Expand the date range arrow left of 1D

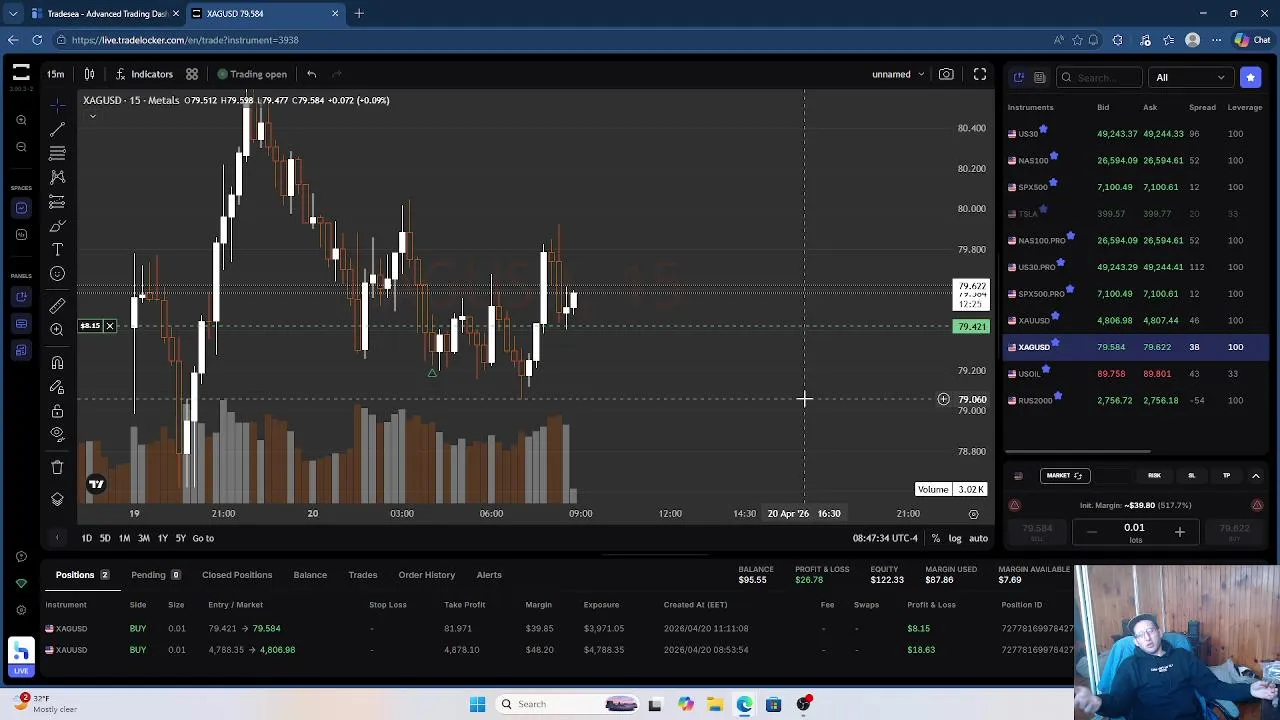(x=57, y=538)
